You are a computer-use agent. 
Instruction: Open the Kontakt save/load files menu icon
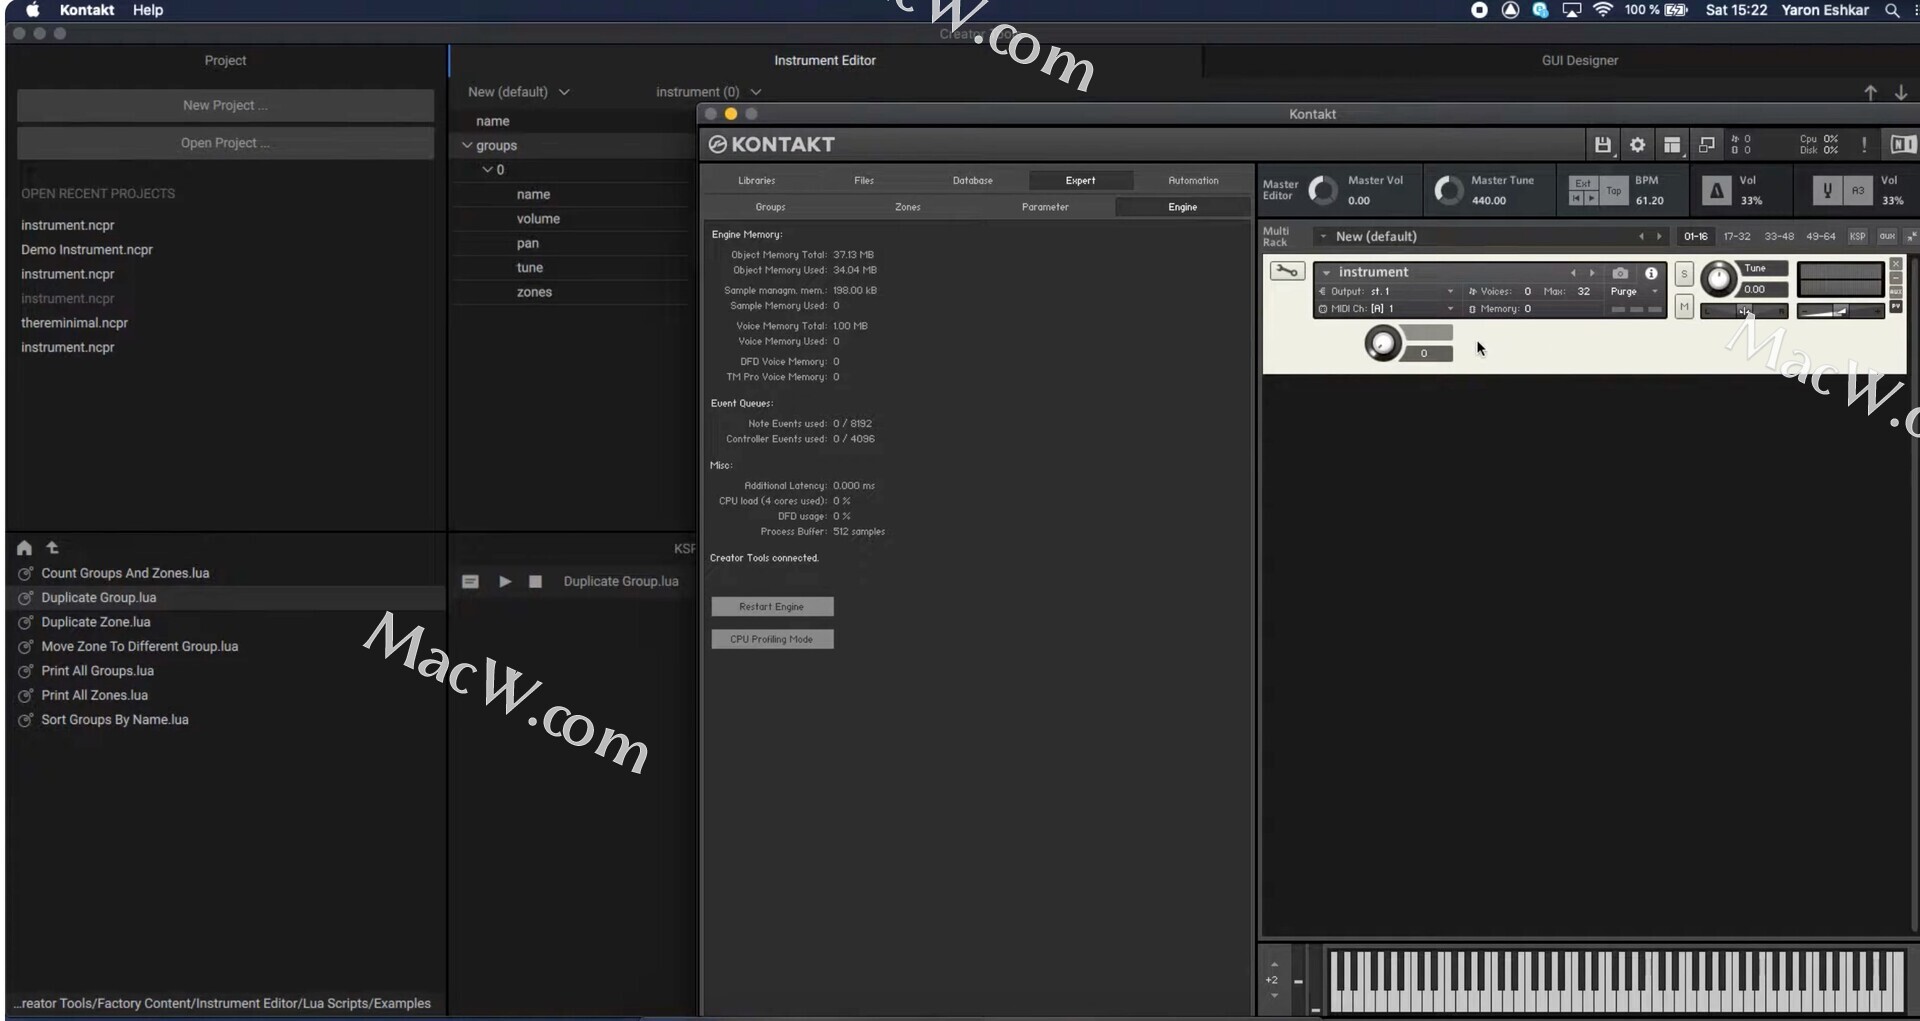point(1603,145)
